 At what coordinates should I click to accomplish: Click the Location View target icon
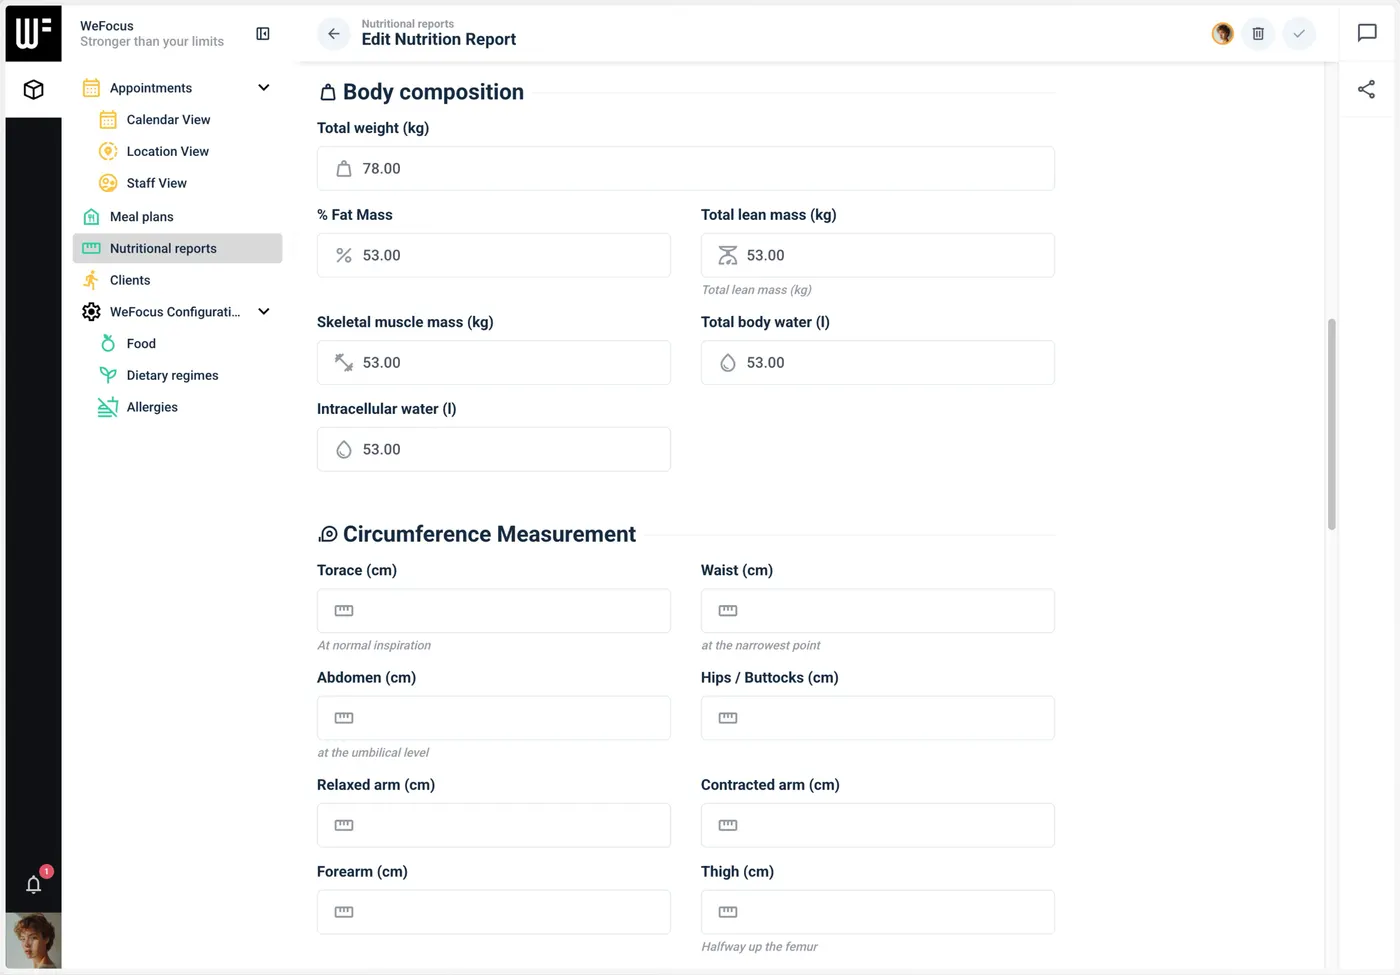108,152
